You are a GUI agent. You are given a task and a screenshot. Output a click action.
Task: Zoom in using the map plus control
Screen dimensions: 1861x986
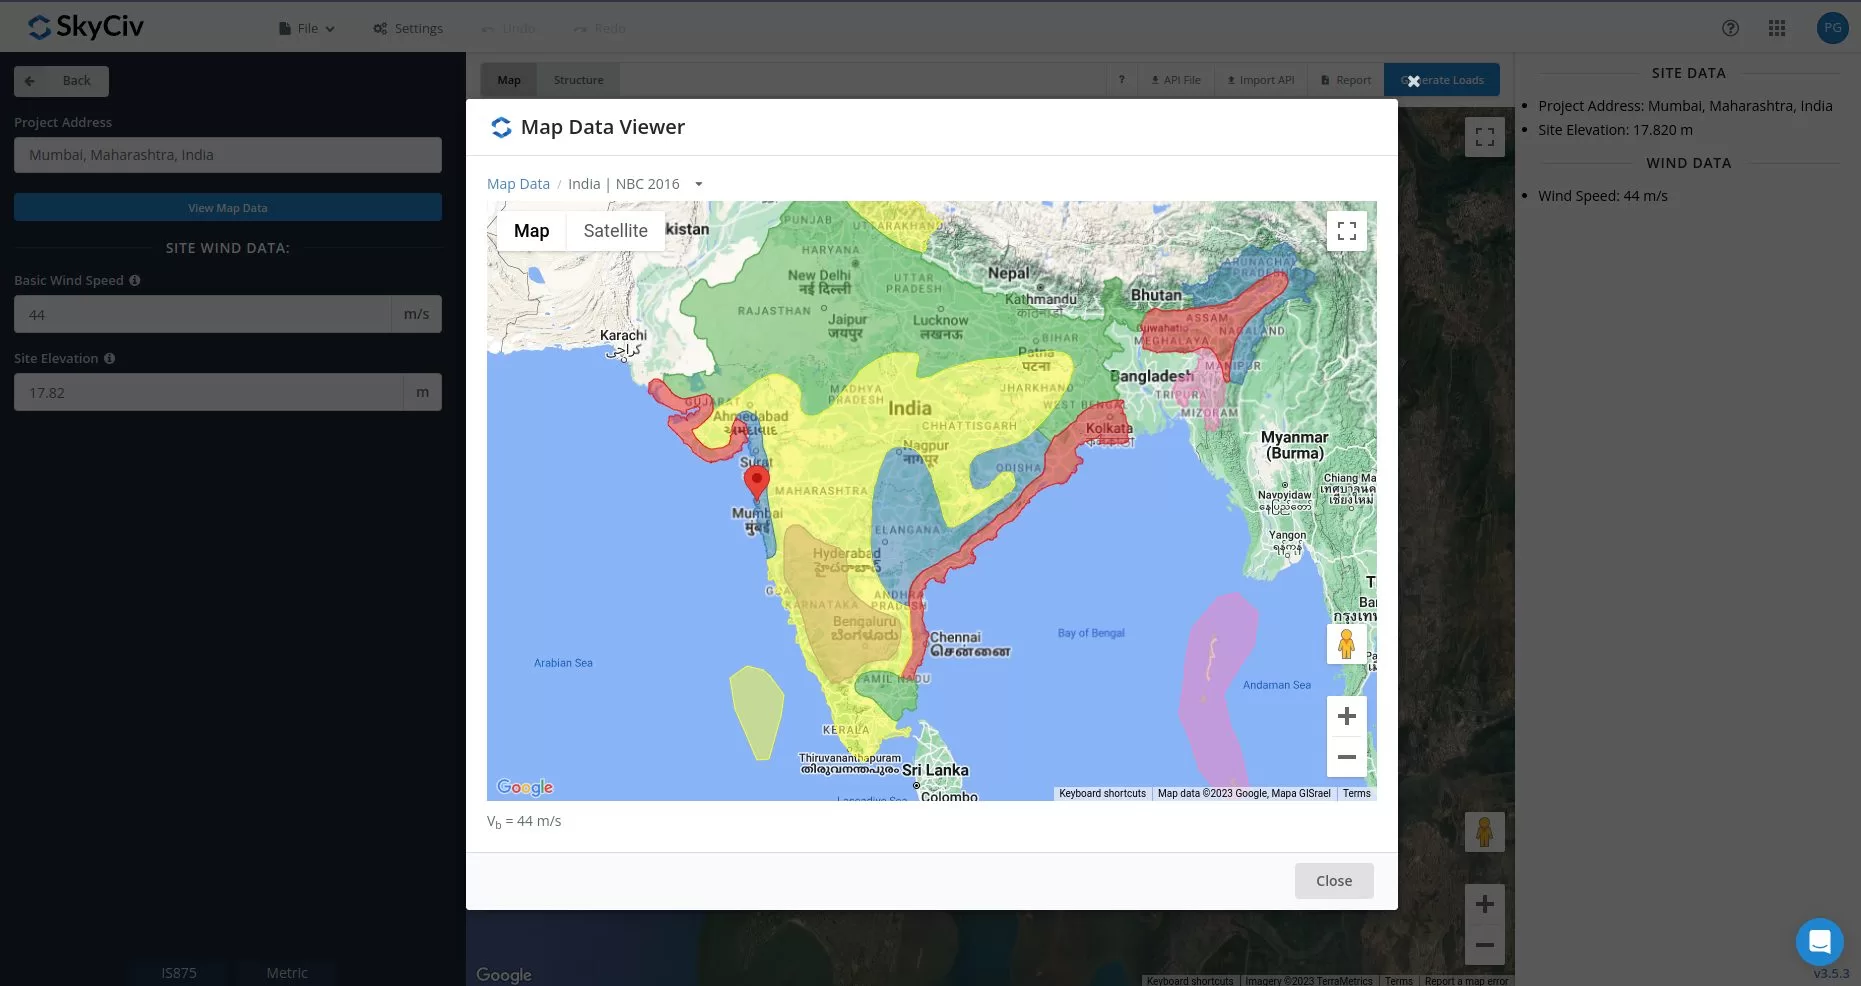click(x=1346, y=716)
